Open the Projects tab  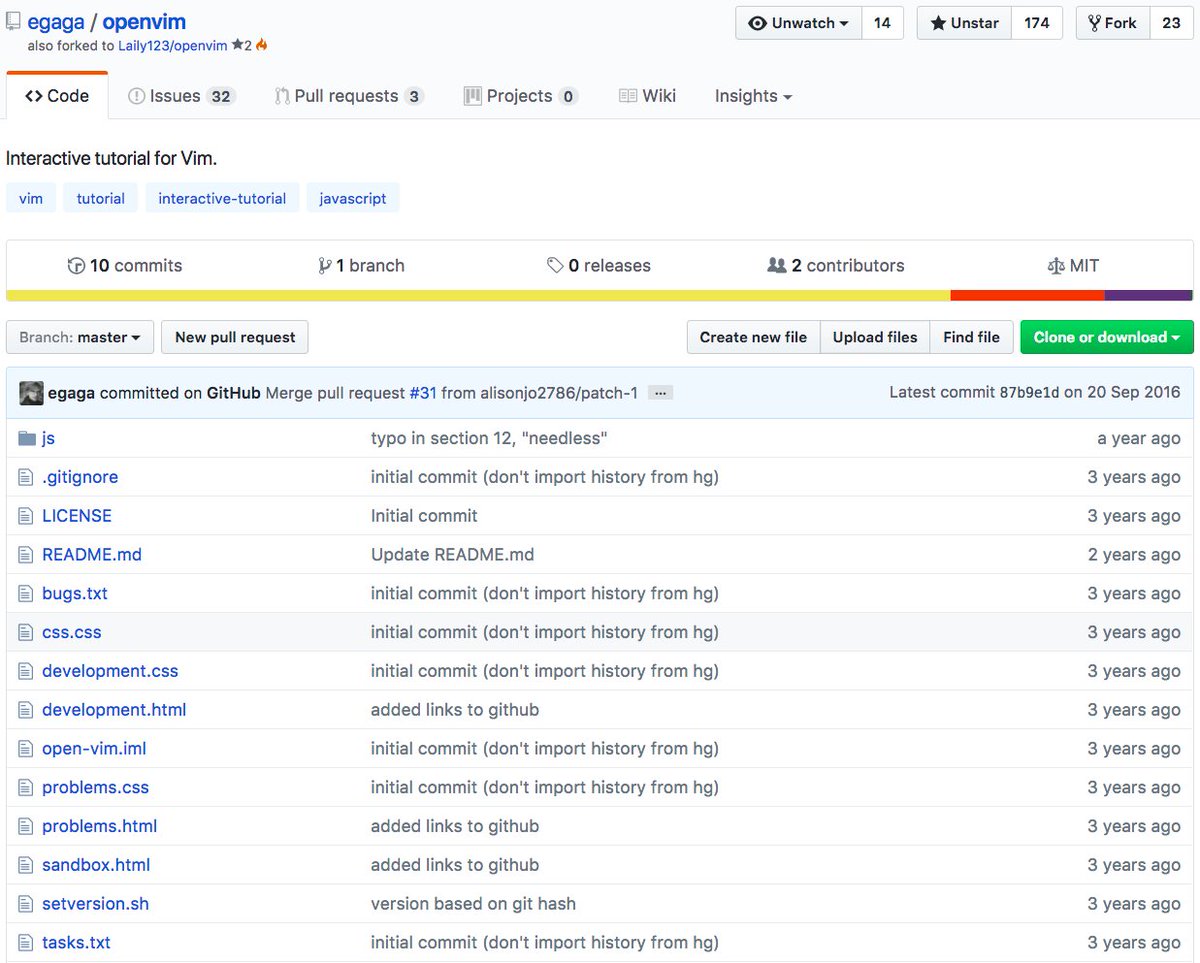[x=520, y=96]
